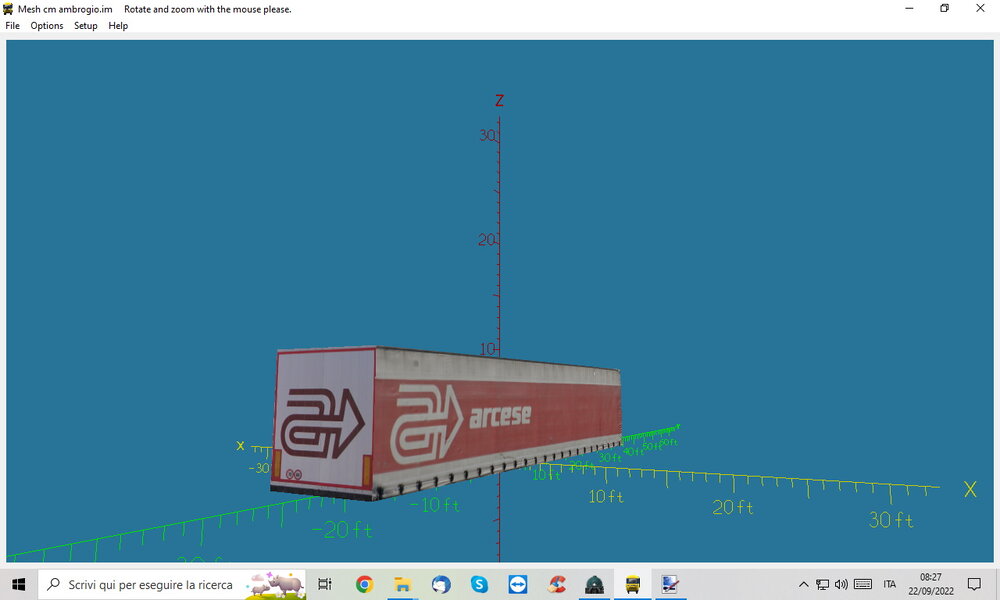
Task: Close the Mesh viewer window
Action: [x=980, y=8]
